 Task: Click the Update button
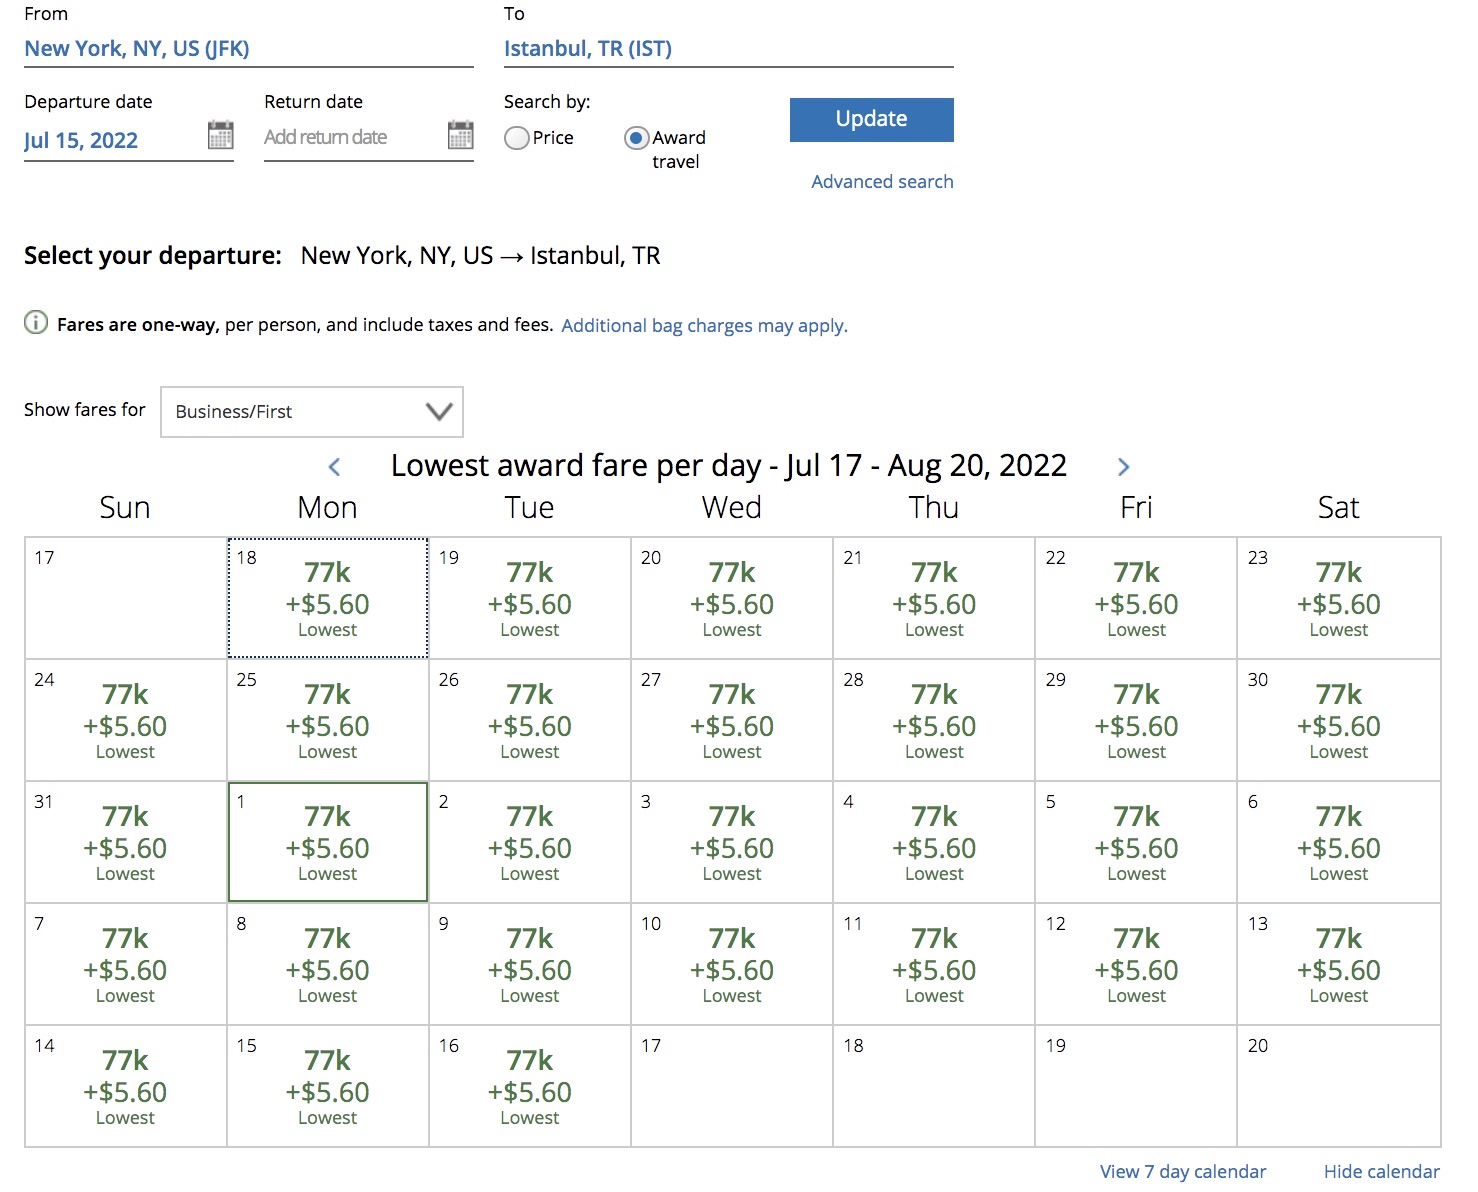[x=871, y=119]
